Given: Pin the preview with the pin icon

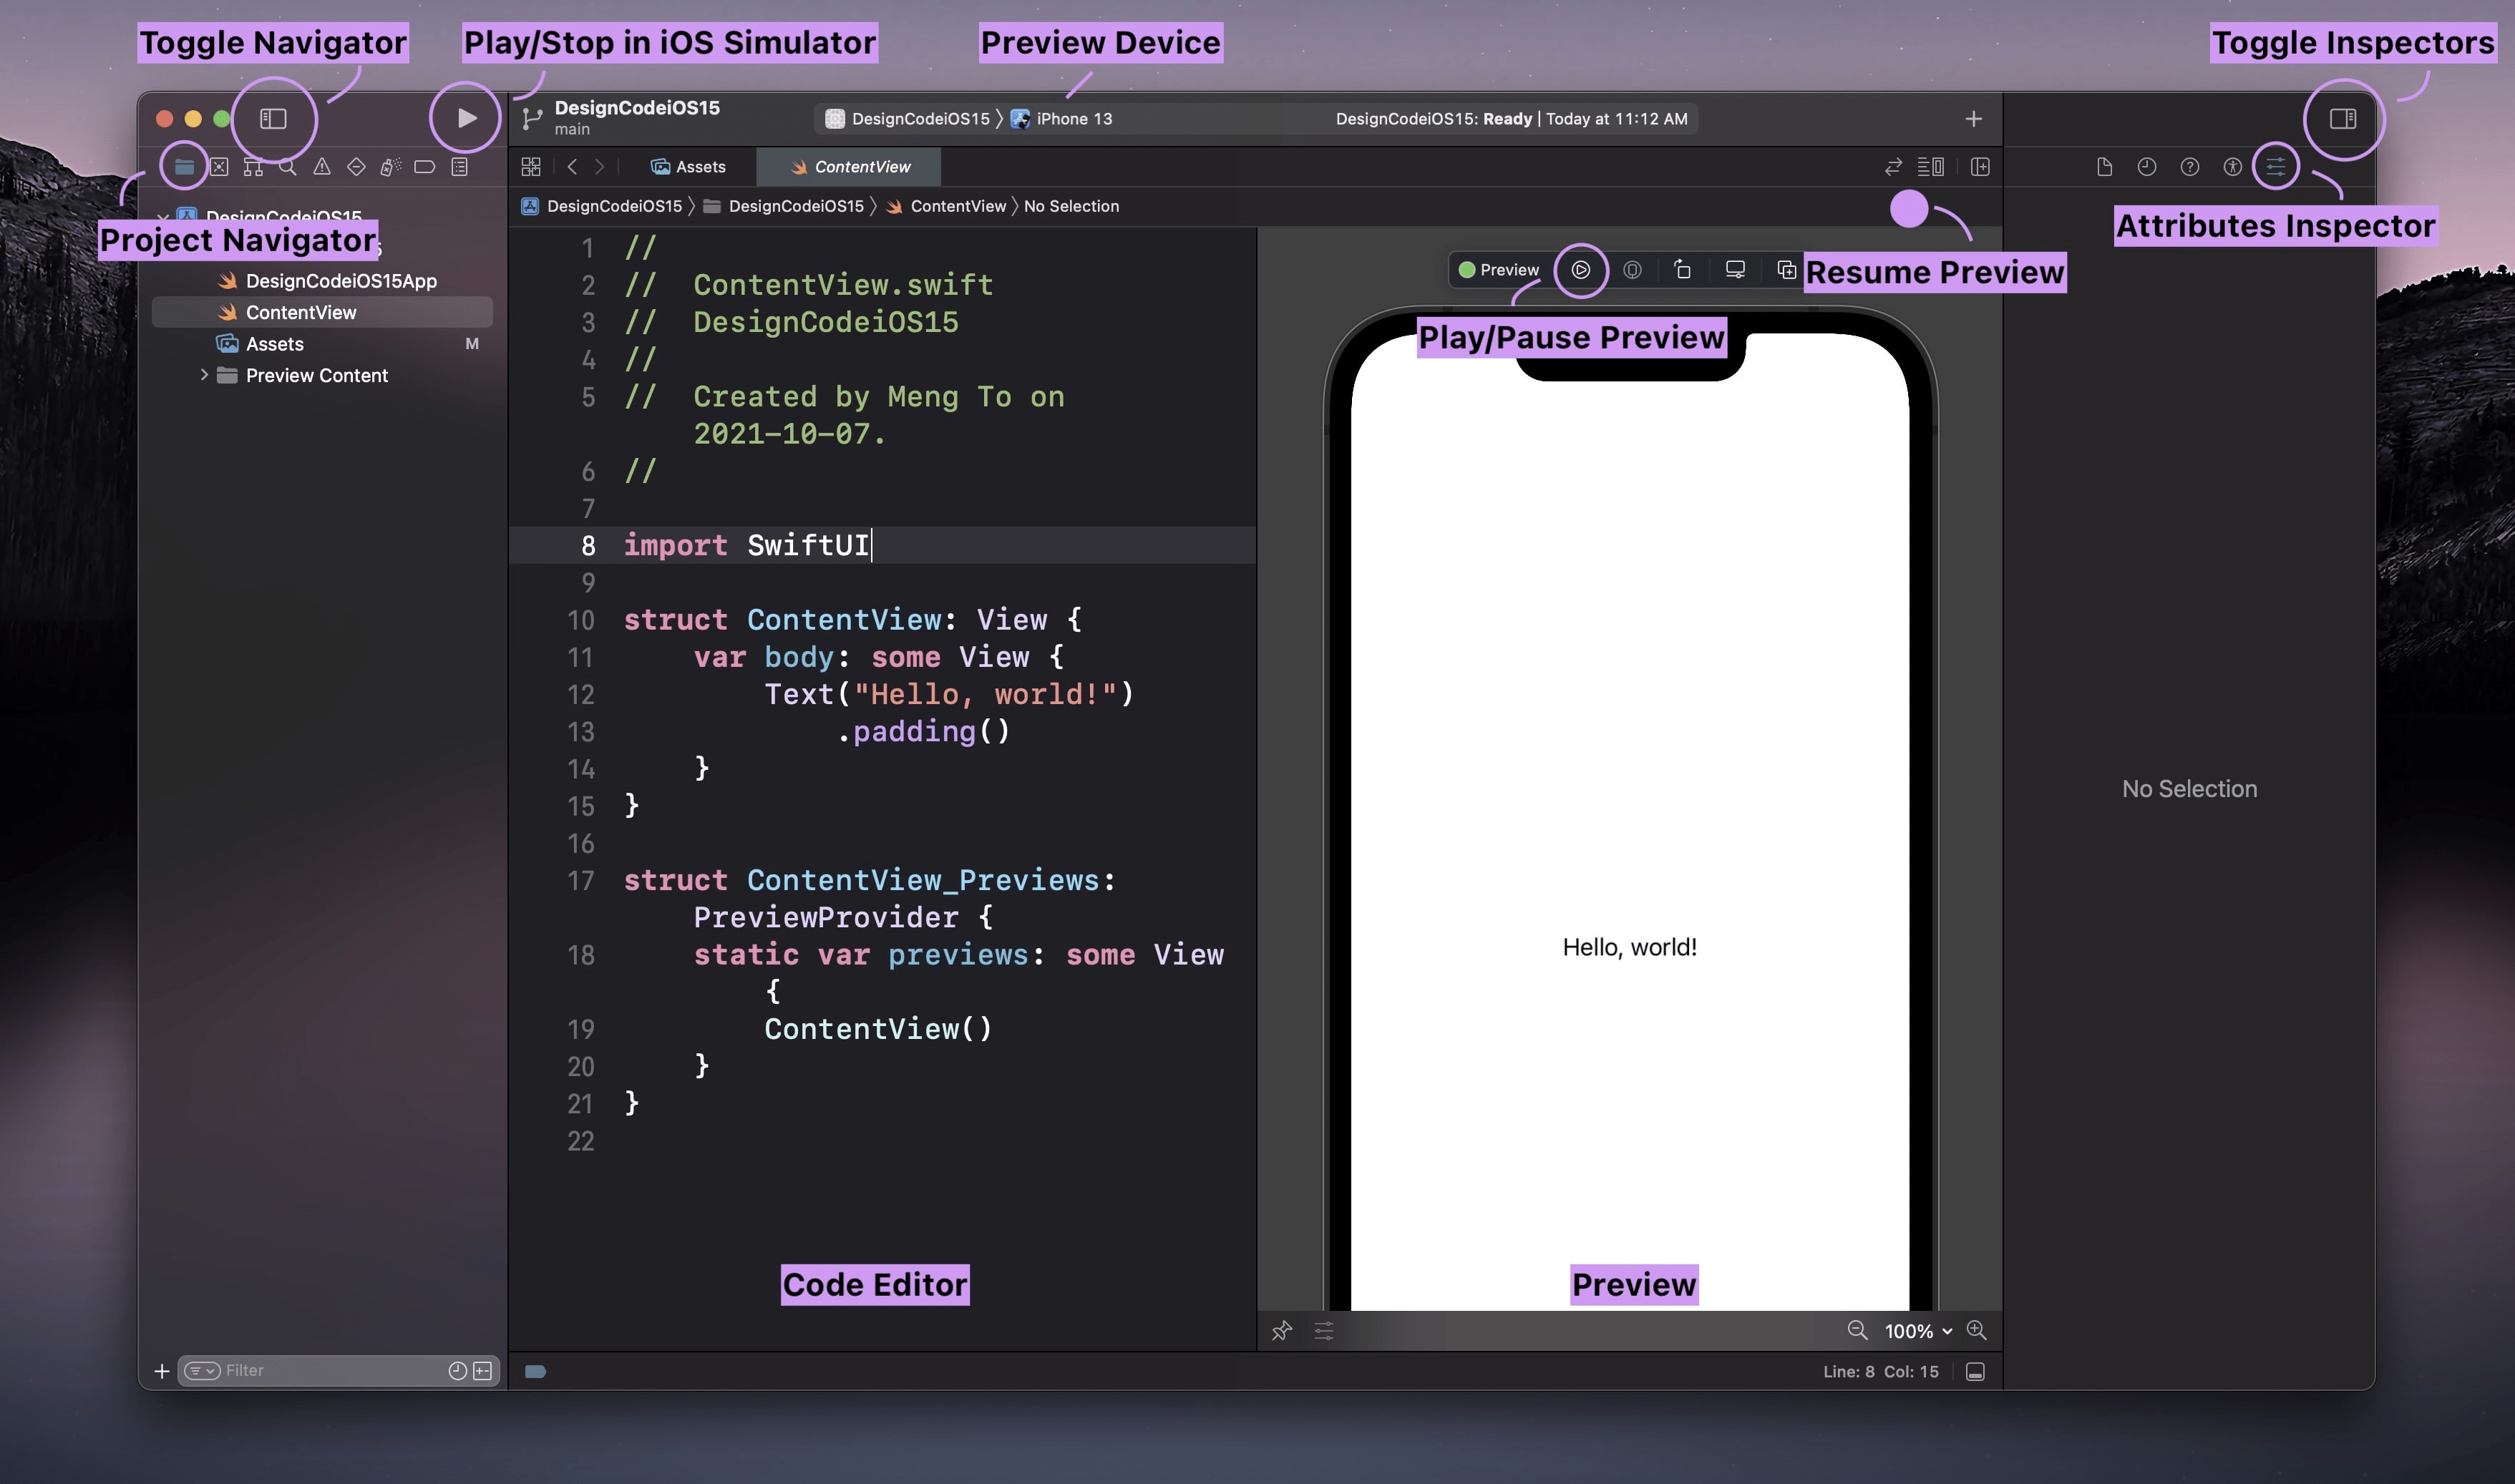Looking at the screenshot, I should pos(1281,1331).
